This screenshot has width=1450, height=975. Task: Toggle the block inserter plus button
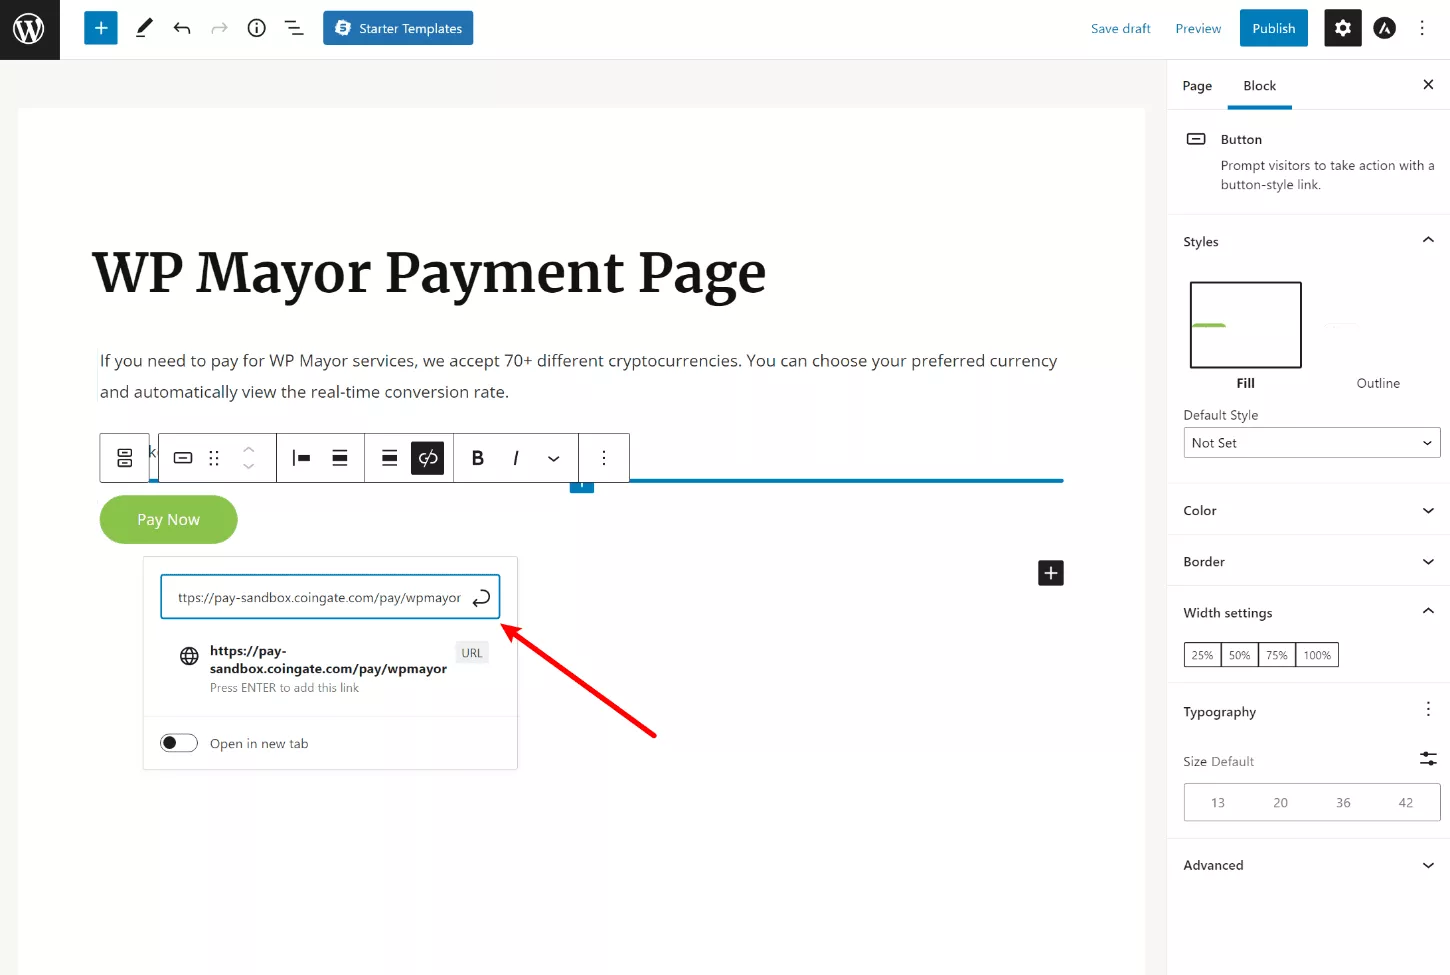(x=101, y=28)
